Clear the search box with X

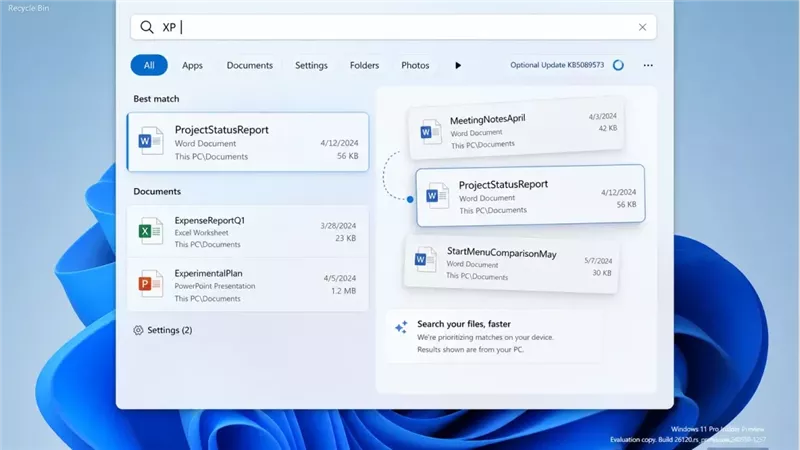(642, 27)
